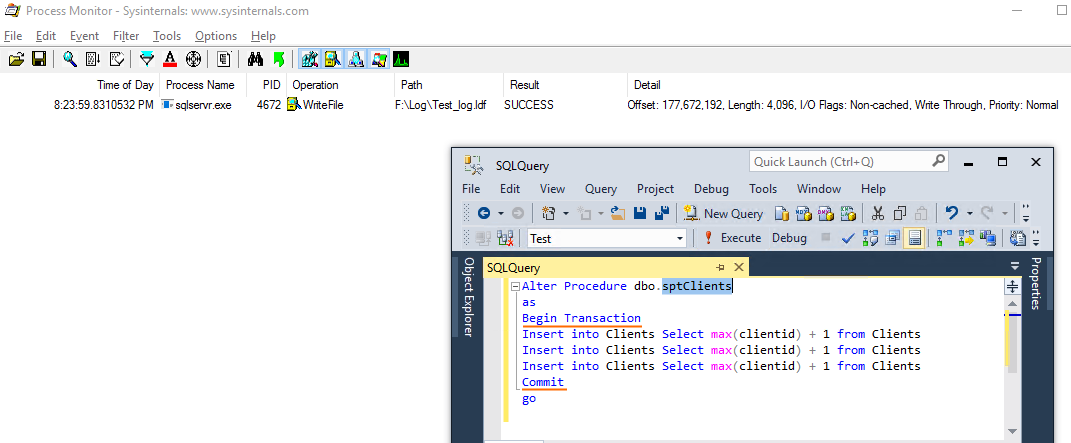
Task: Toggle Show Profiling Events graph icon
Action: tap(401, 59)
